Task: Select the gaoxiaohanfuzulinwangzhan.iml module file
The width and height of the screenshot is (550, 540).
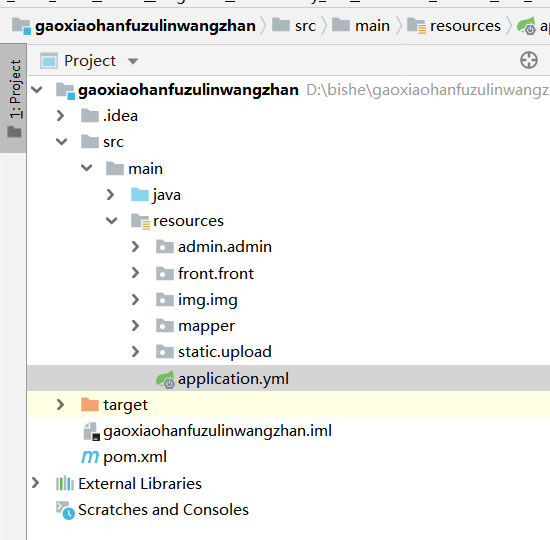Action: click(217, 431)
